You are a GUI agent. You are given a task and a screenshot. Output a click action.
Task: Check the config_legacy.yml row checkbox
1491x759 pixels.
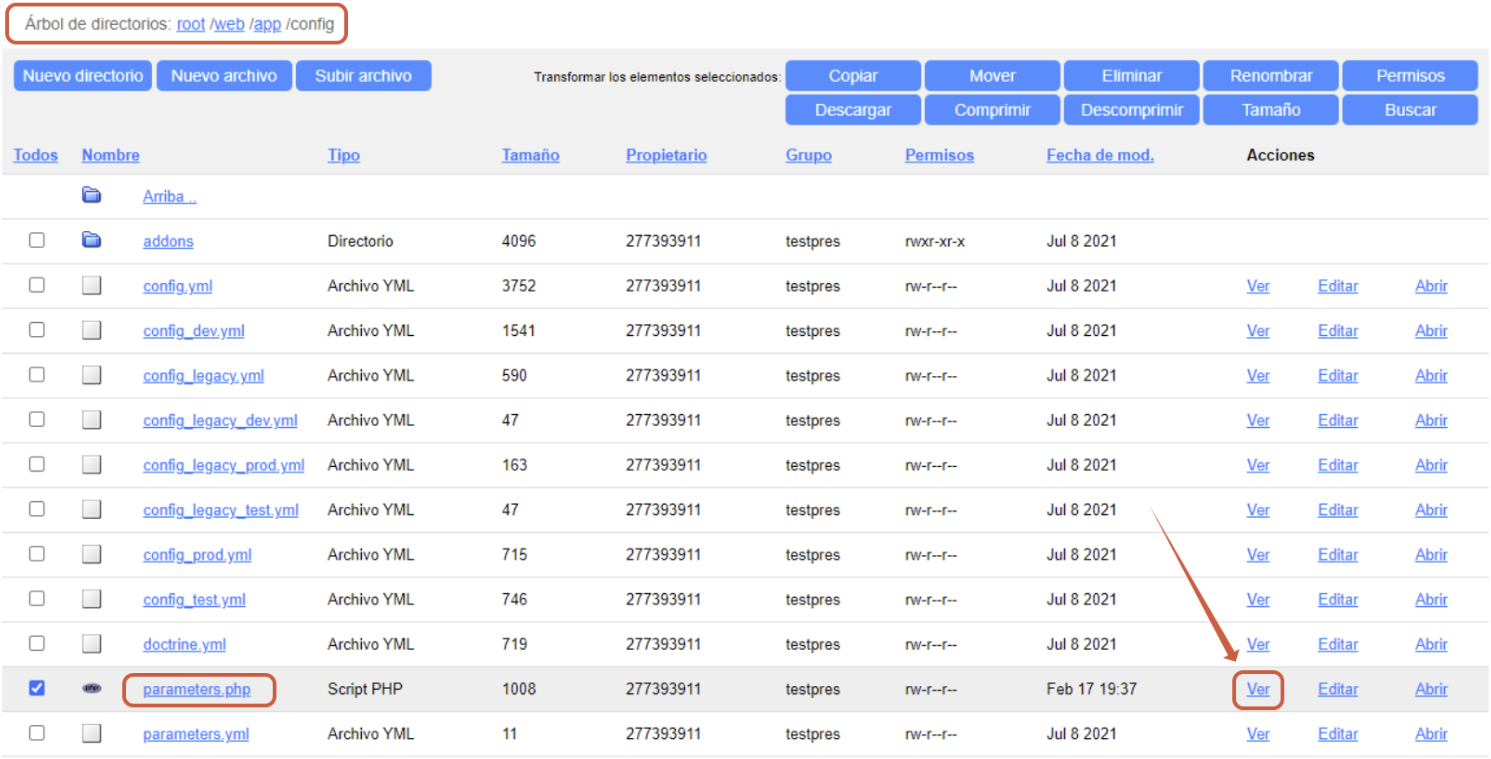pyautogui.click(x=37, y=375)
